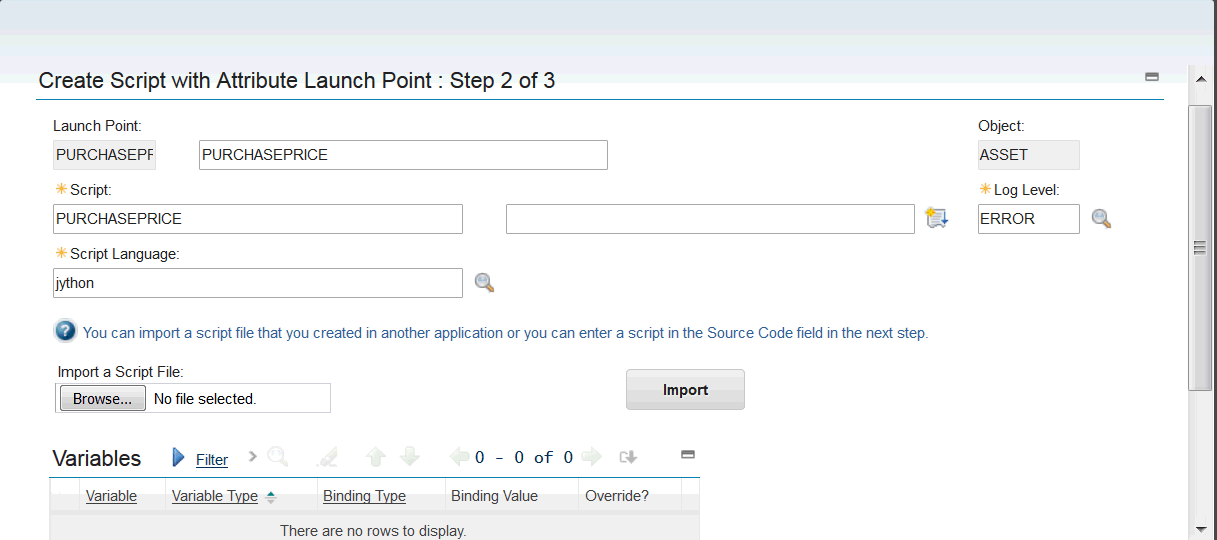
Task: Click the Variables previous row up arrow
Action: coord(376,458)
